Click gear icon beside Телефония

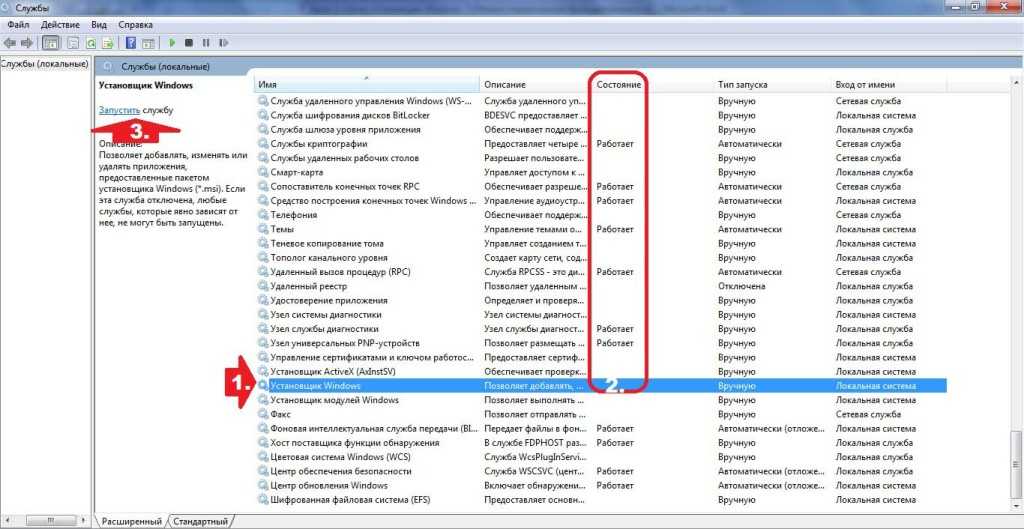click(x=263, y=215)
